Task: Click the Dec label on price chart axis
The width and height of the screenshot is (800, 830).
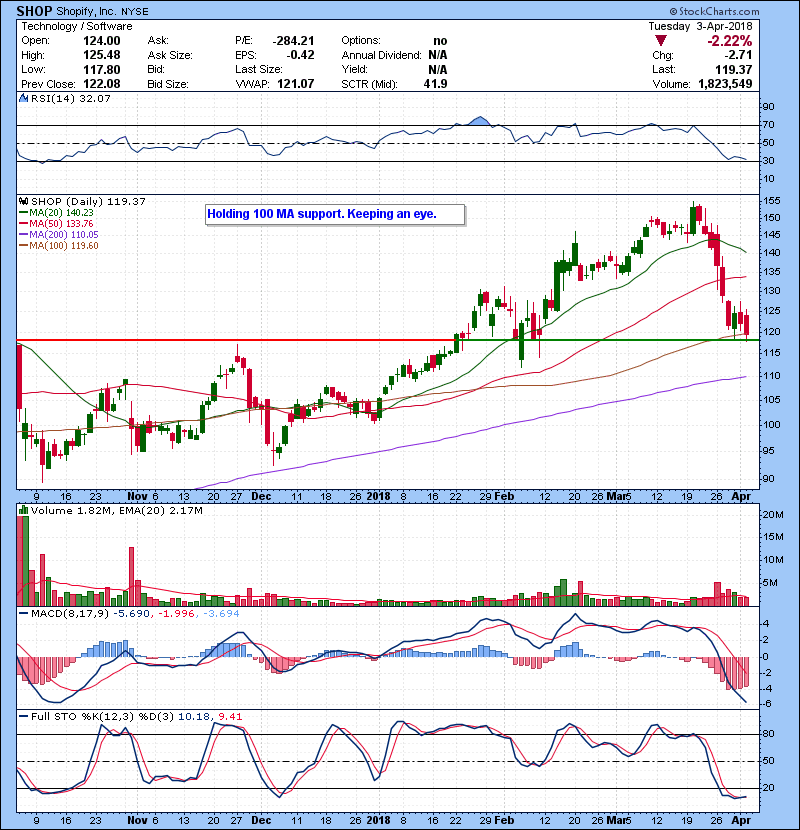Action: pos(261,497)
